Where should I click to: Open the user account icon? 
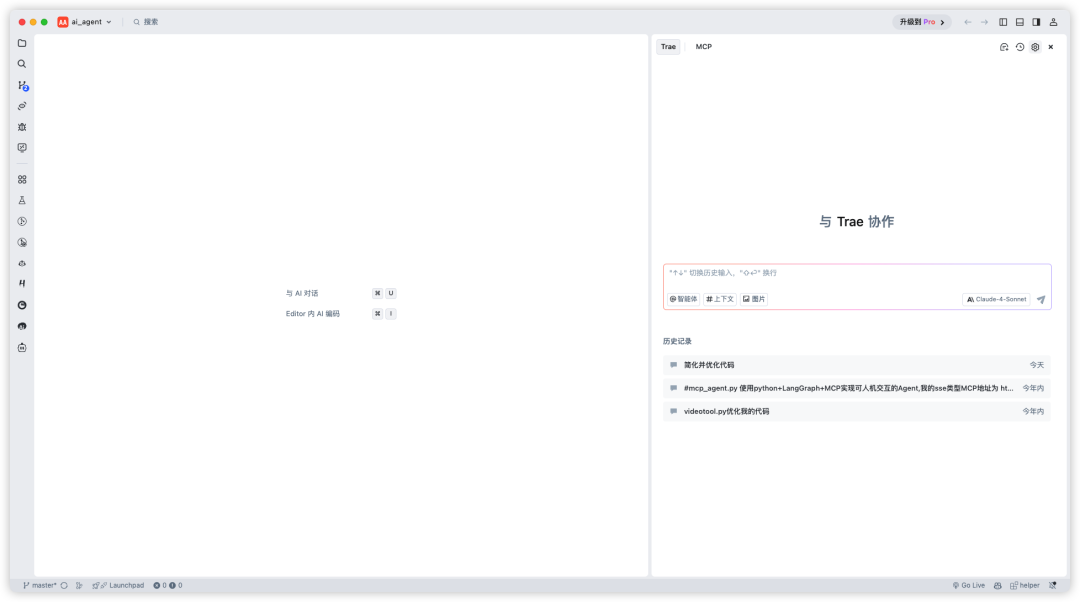pyautogui.click(x=1053, y=22)
